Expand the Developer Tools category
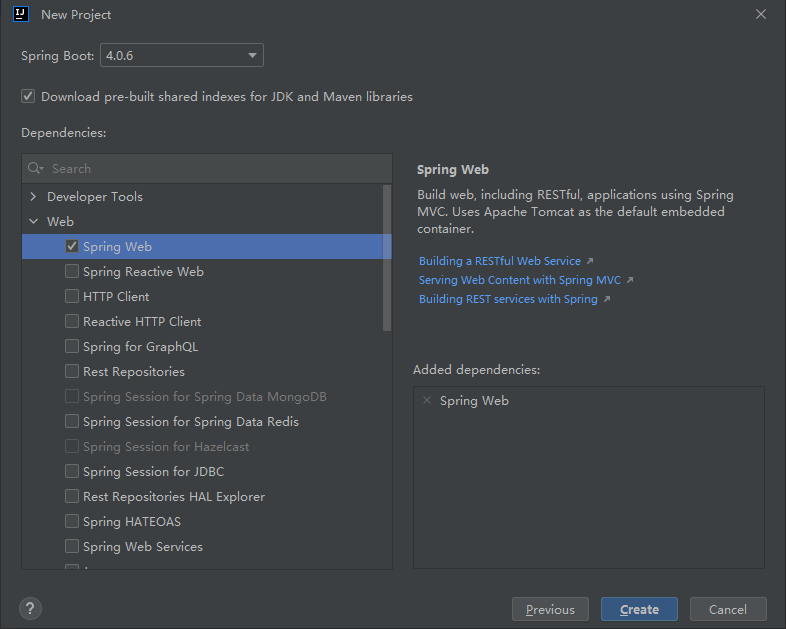Viewport: 786px width, 629px height. (33, 196)
